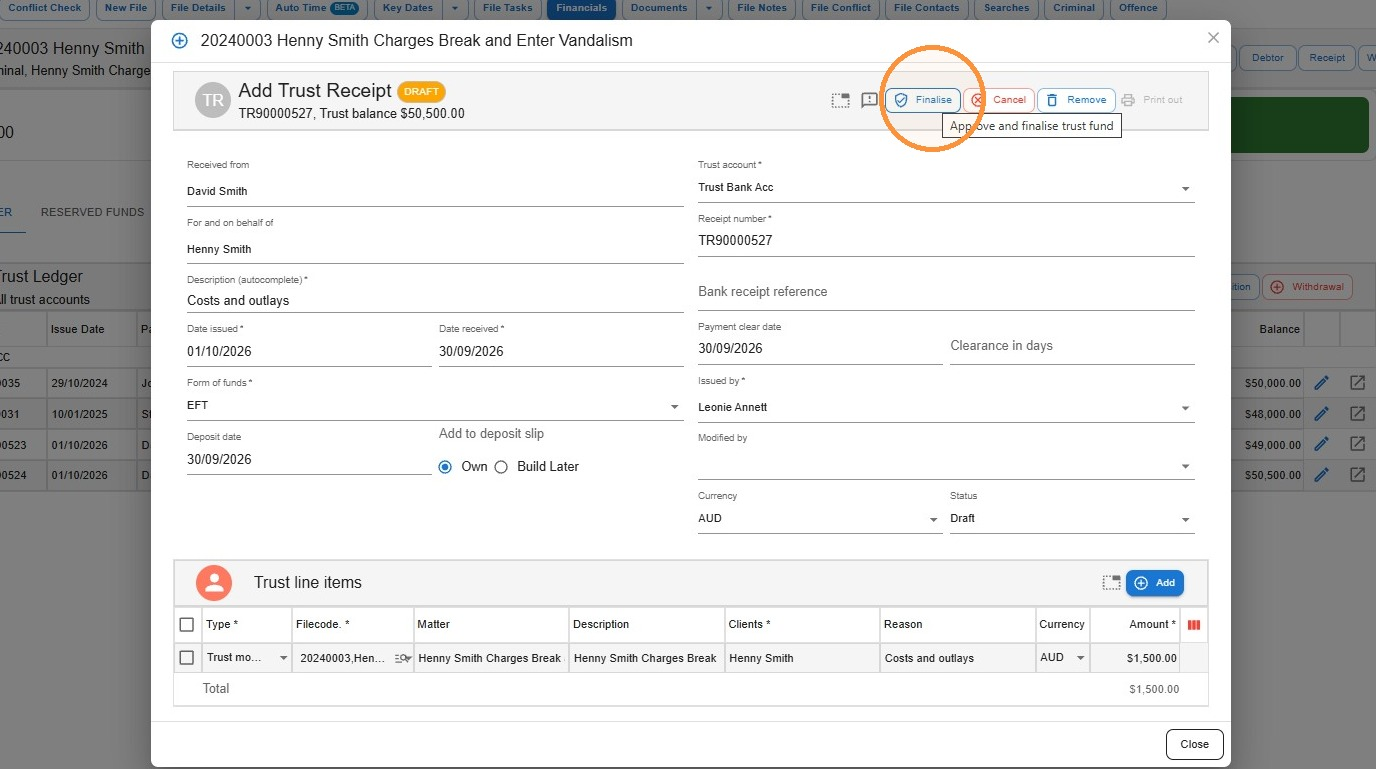Viewport: 1376px width, 769px height.
Task: Click layout icon in Trust line items header
Action: (1111, 583)
